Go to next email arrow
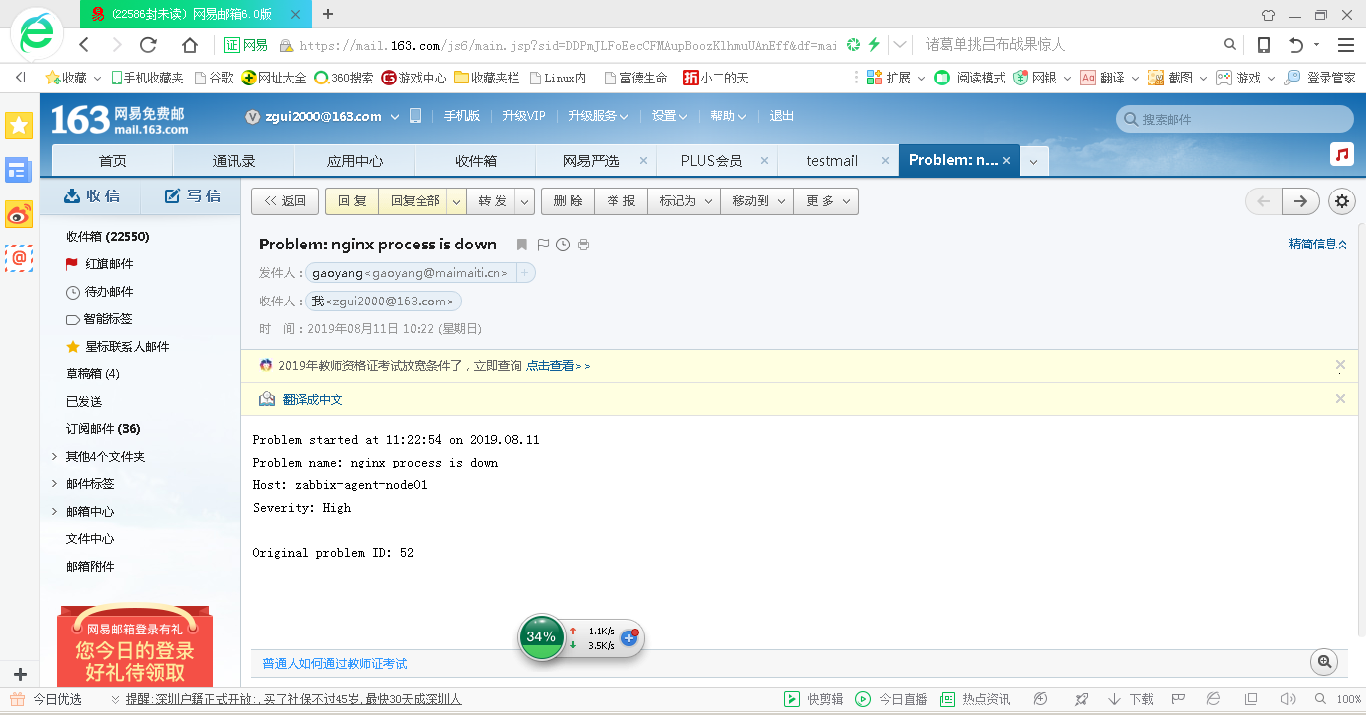 [x=1300, y=201]
